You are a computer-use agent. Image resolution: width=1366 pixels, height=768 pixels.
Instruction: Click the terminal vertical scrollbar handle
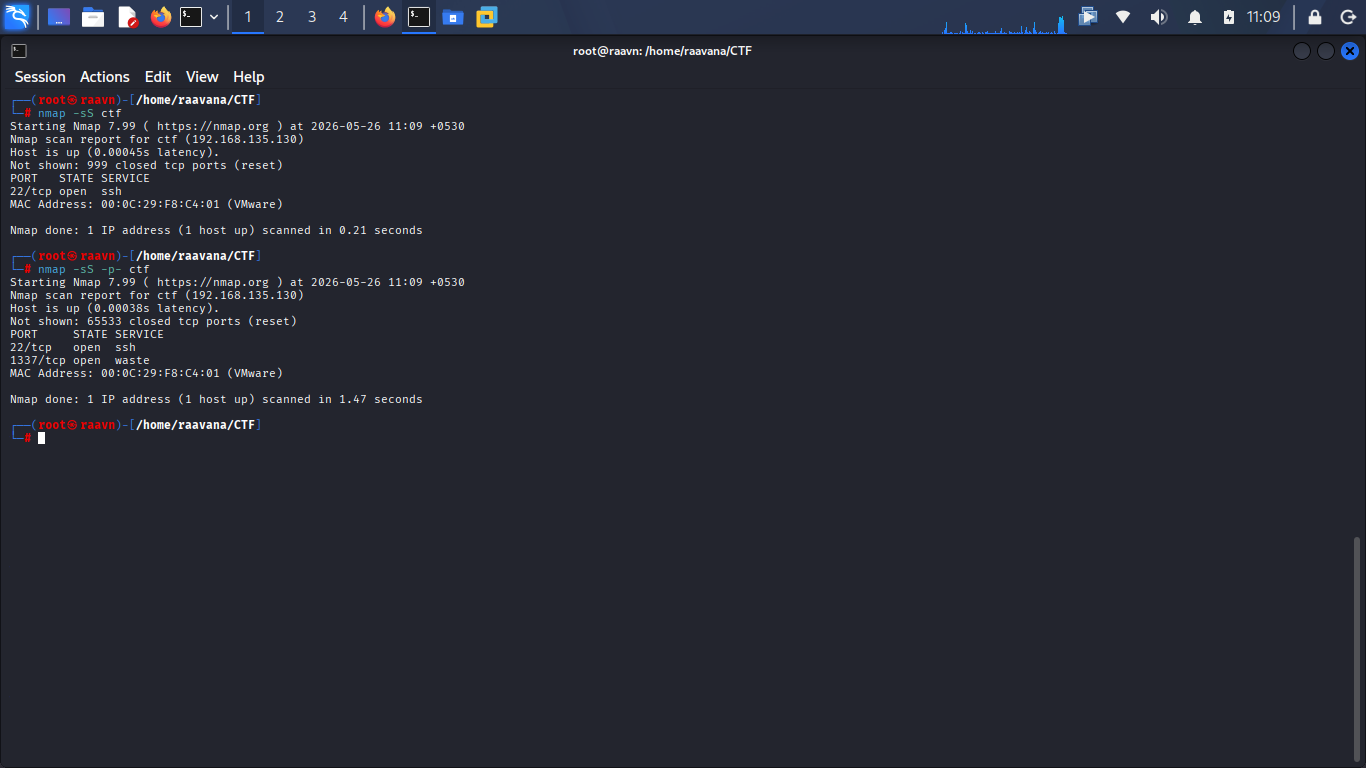click(x=1357, y=648)
